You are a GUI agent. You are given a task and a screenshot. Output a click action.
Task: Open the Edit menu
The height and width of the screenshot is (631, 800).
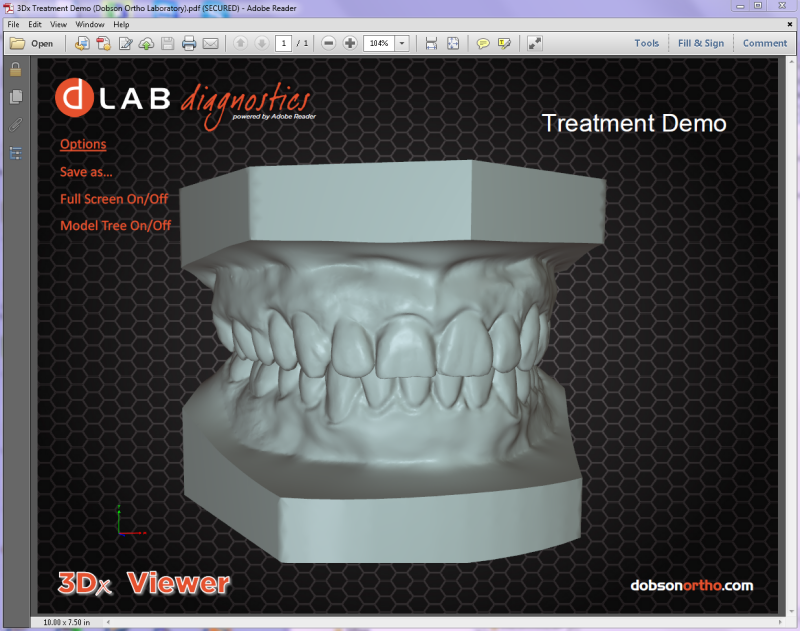click(35, 24)
